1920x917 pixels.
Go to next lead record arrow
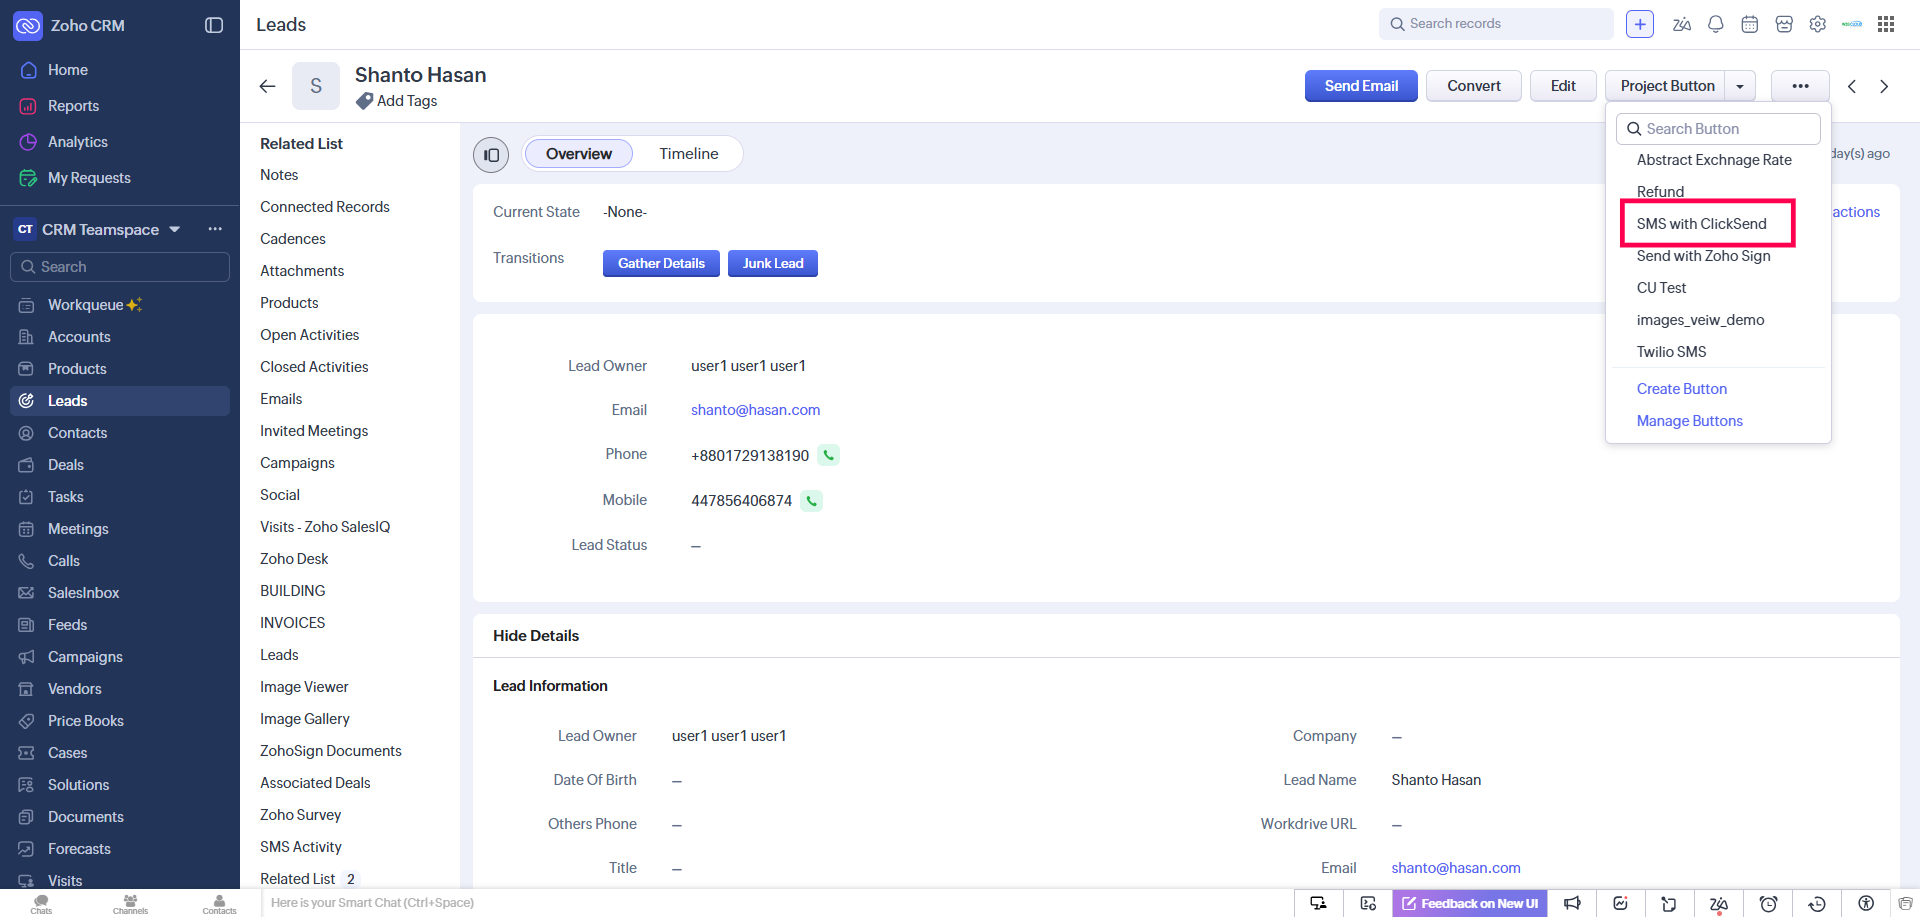[1884, 86]
